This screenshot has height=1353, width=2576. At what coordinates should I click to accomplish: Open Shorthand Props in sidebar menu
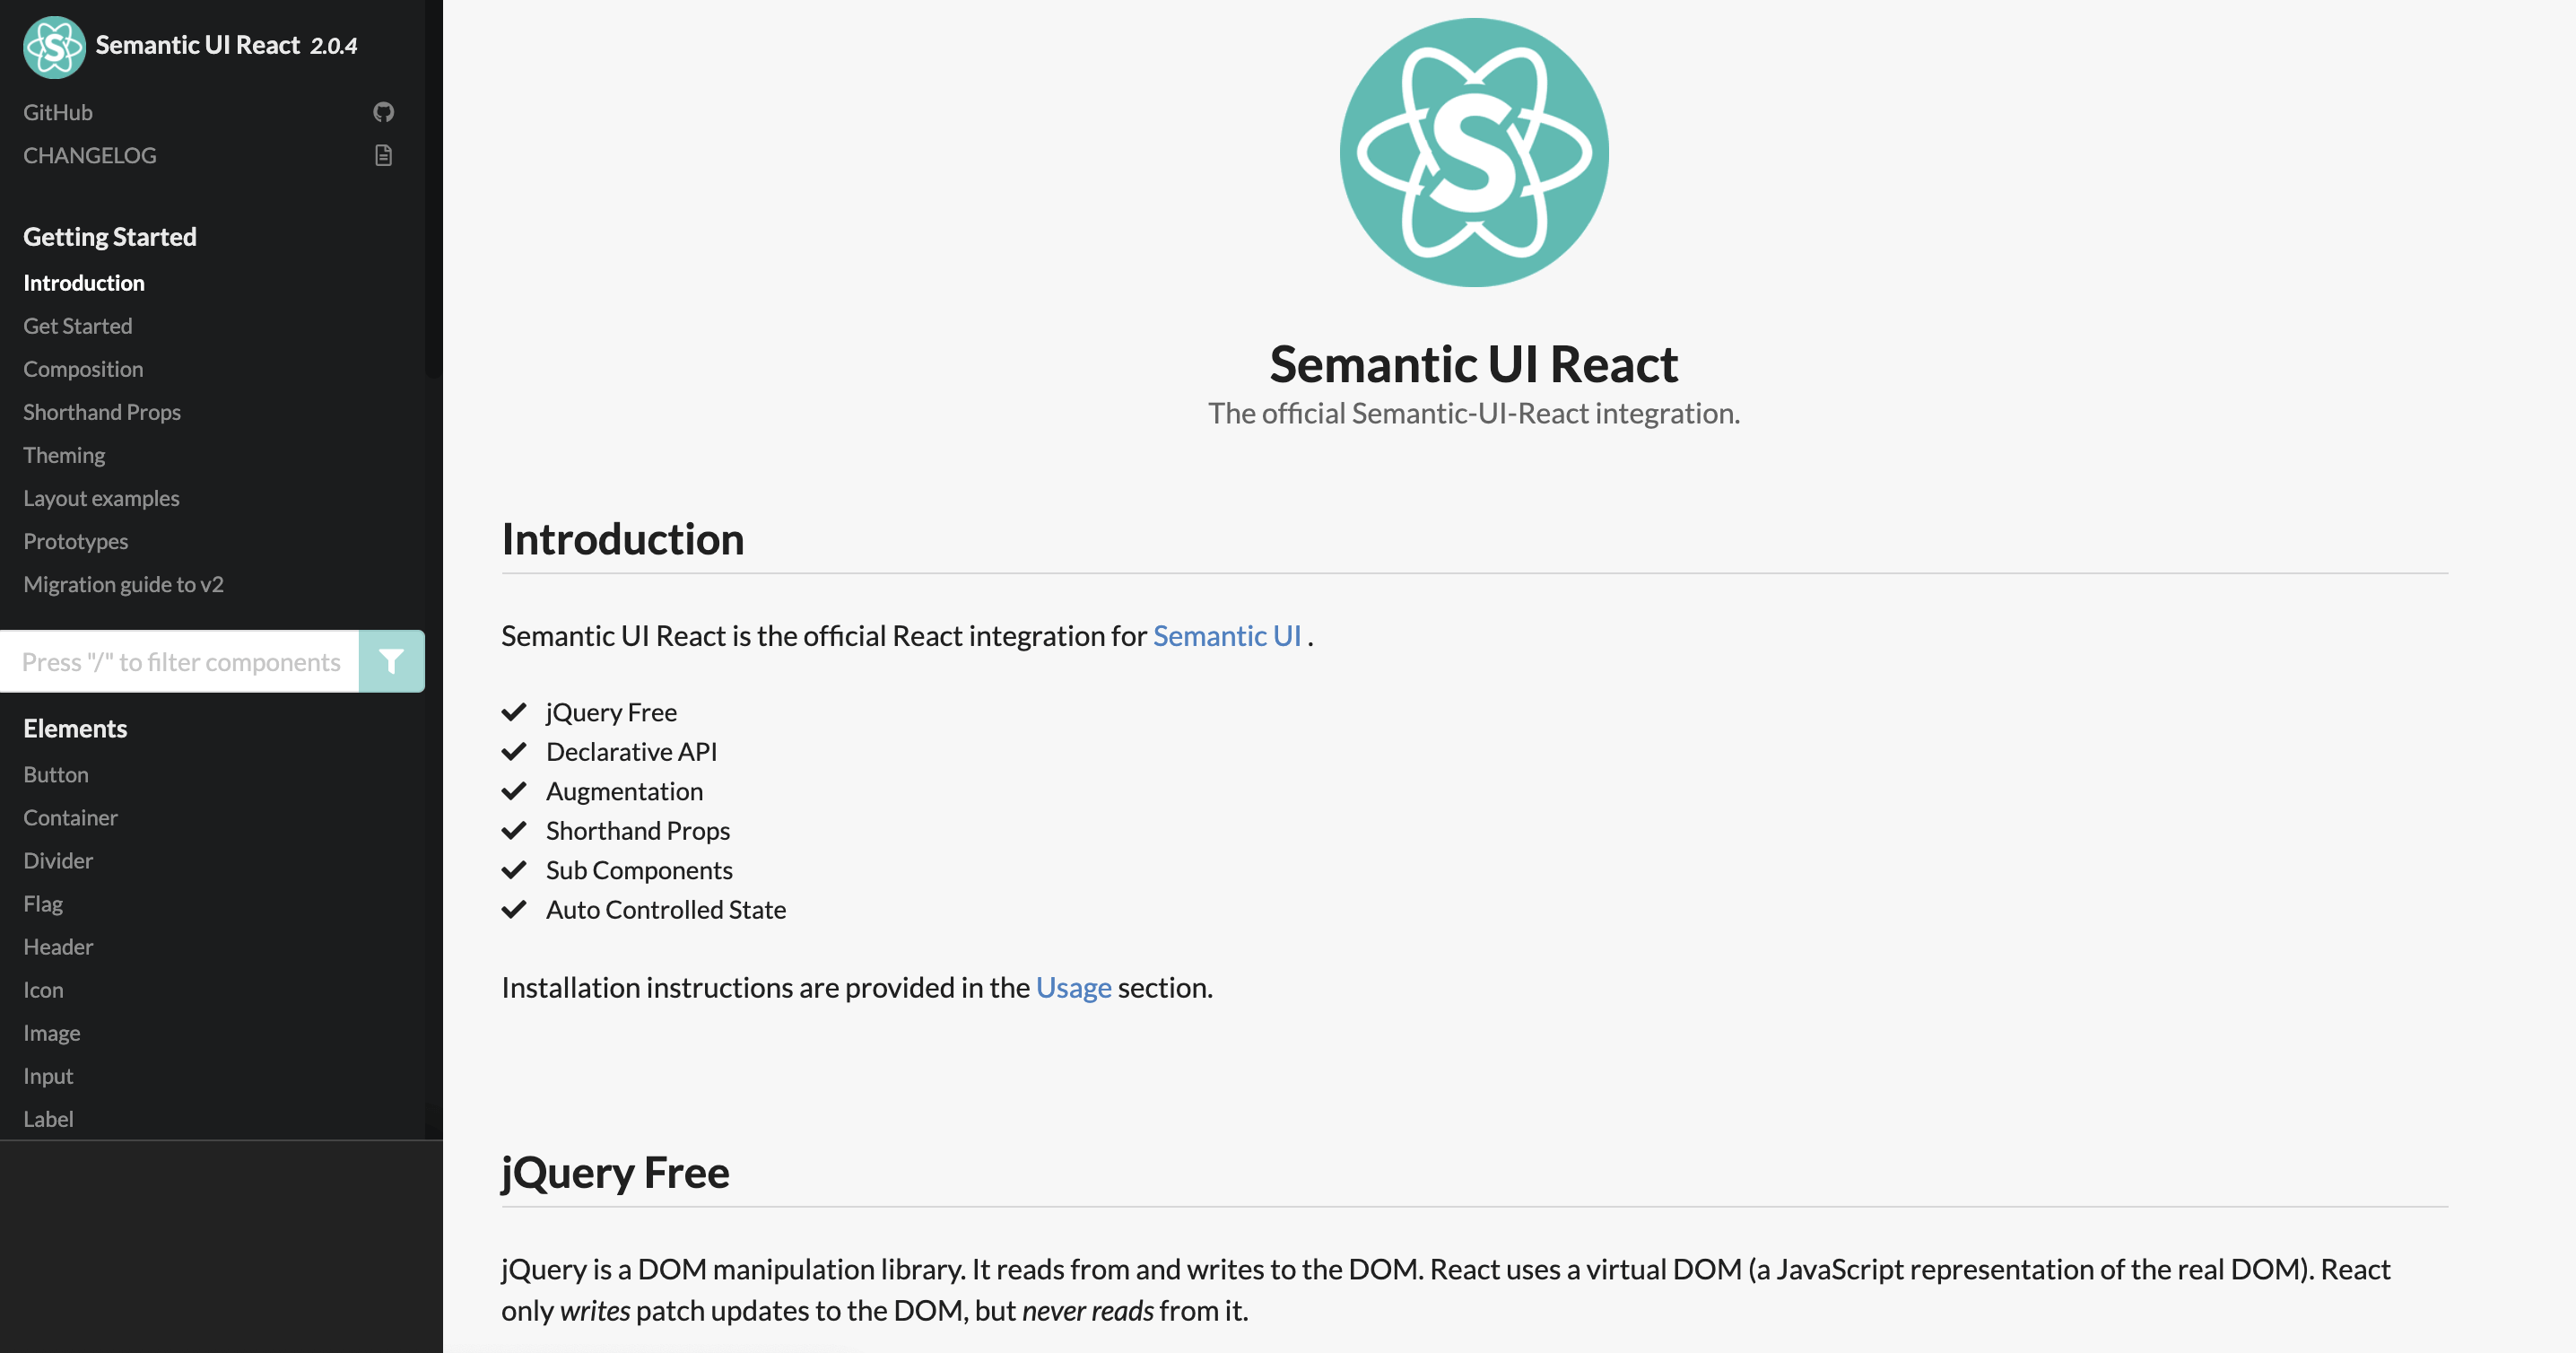coord(102,412)
